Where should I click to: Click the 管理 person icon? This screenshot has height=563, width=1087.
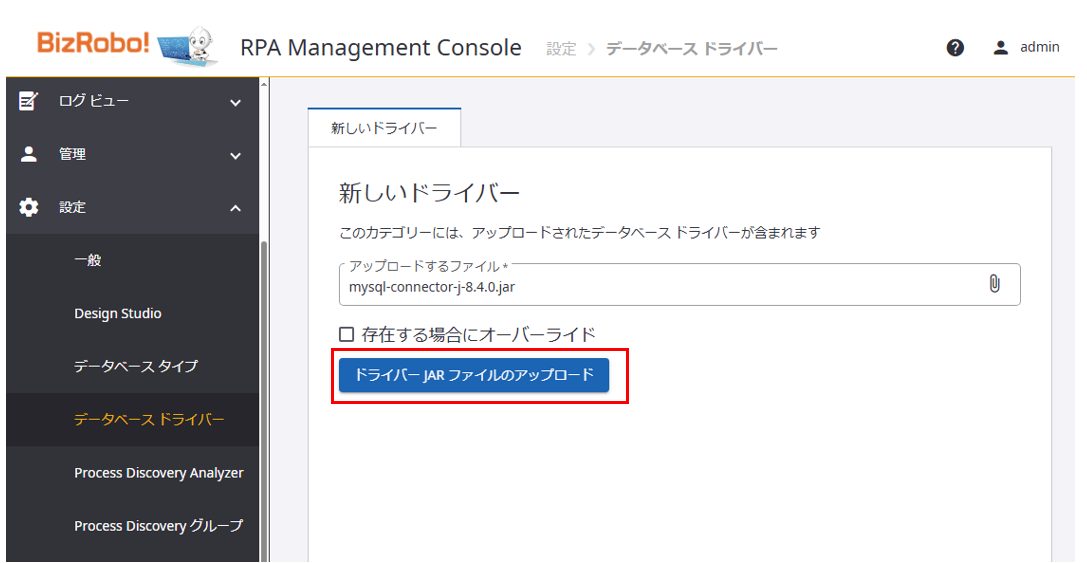pos(29,154)
